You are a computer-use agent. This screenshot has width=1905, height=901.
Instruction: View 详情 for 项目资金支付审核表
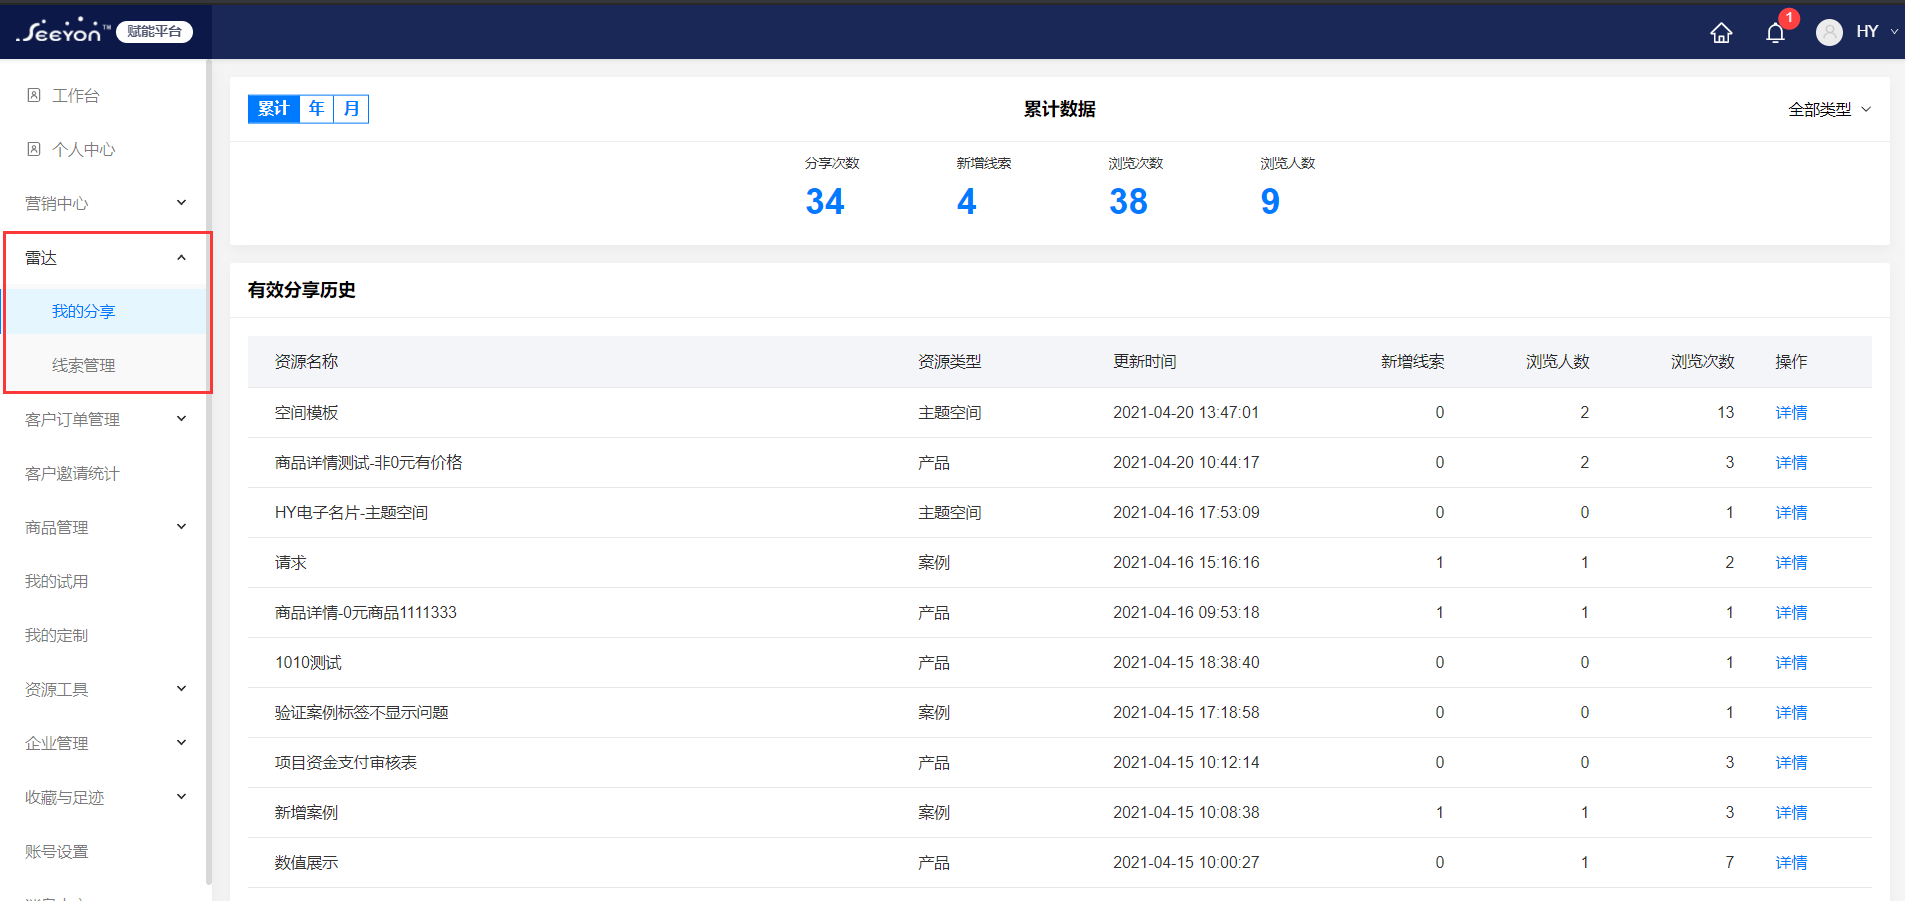click(x=1791, y=762)
